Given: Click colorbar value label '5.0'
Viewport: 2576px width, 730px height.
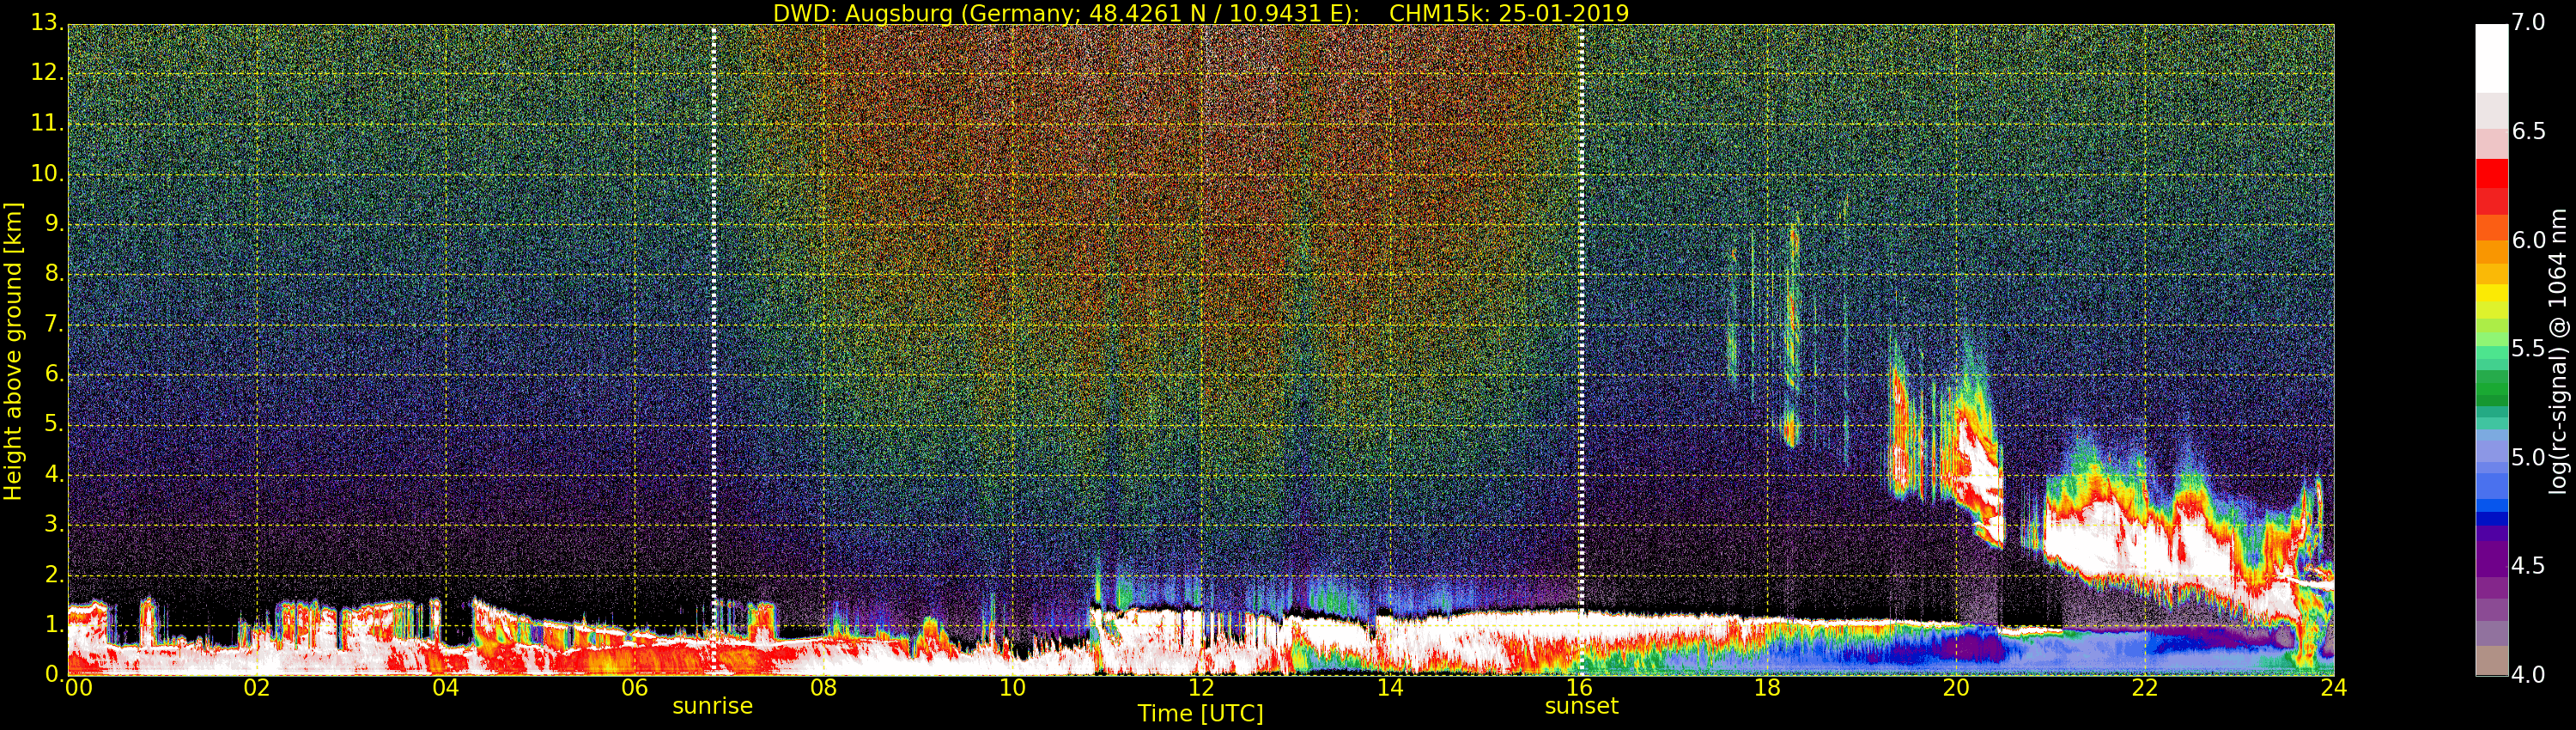Looking at the screenshot, I should pyautogui.click(x=2528, y=457).
